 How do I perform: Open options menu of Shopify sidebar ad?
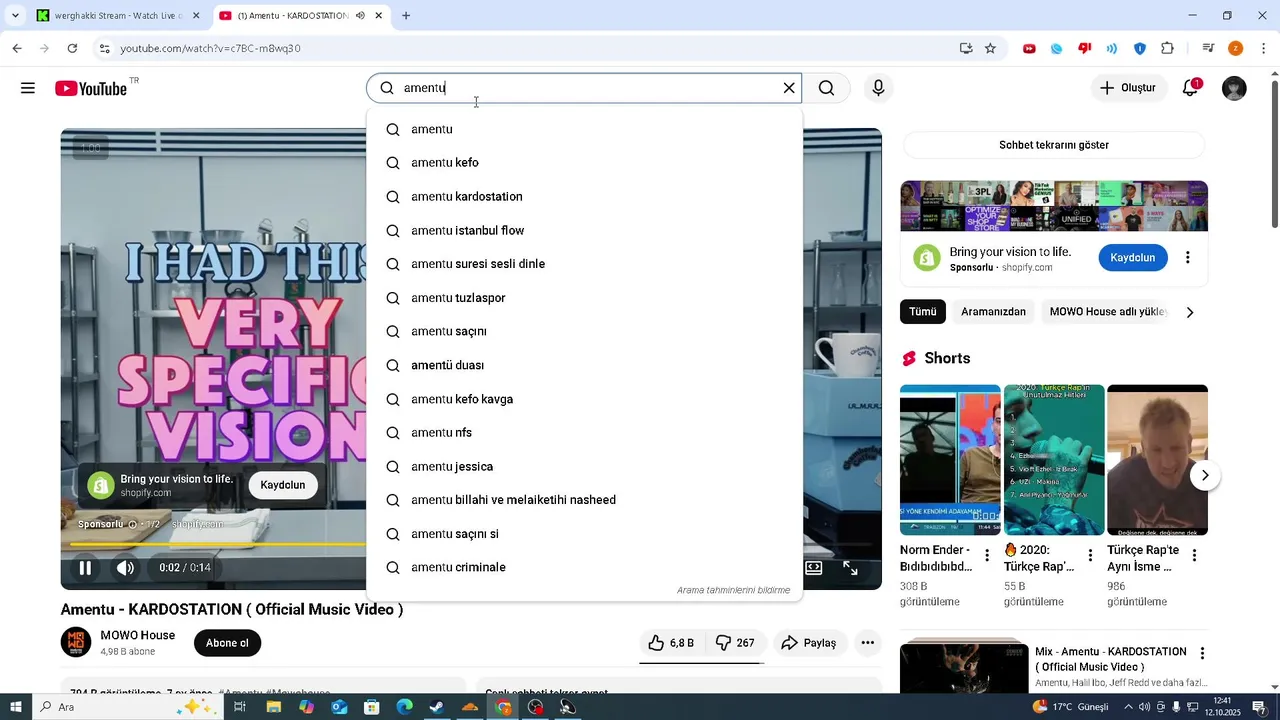[x=1188, y=258]
